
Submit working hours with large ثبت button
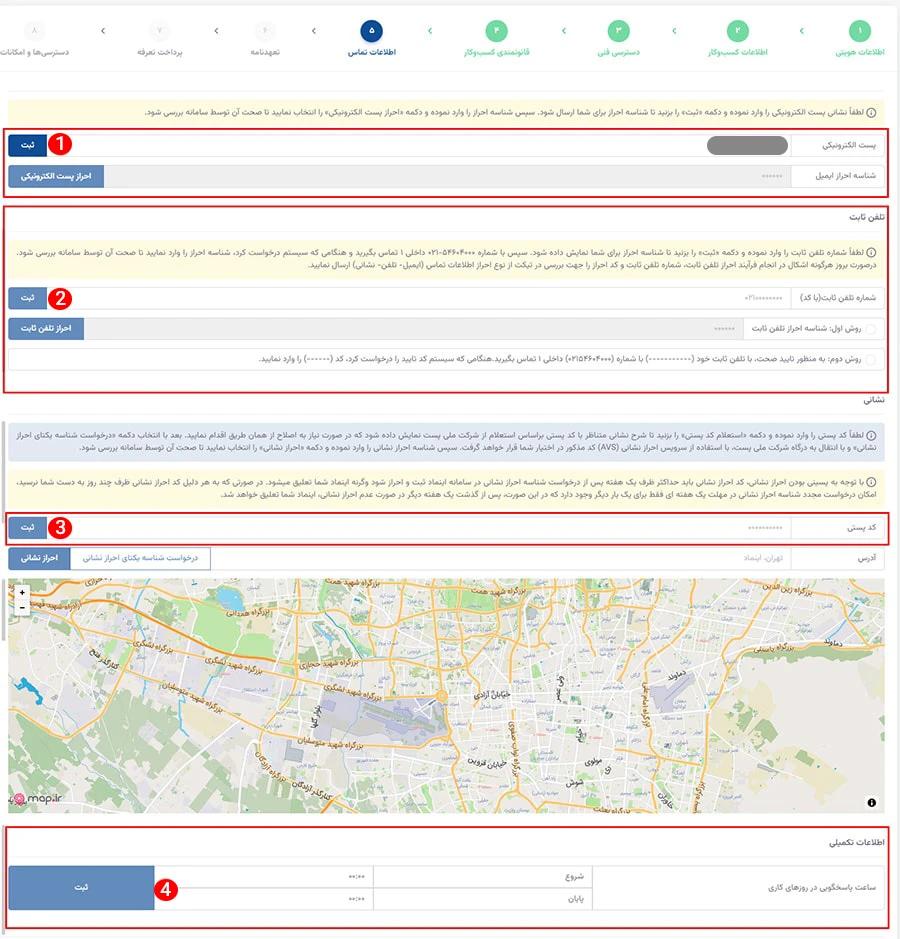click(81, 887)
